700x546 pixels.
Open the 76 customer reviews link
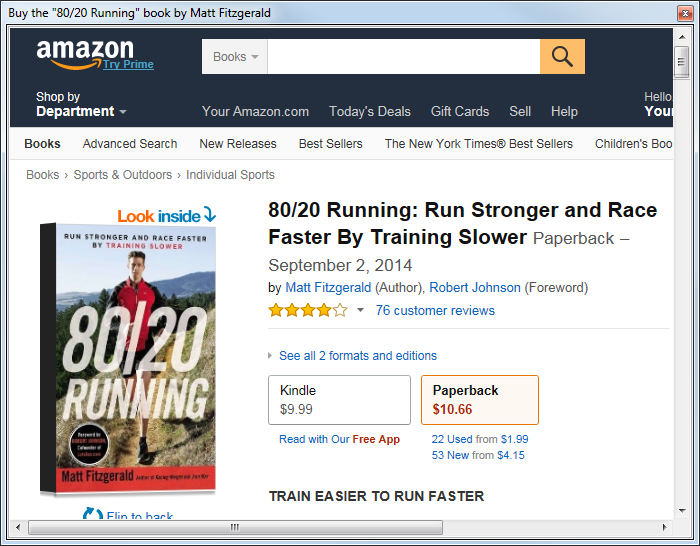(x=435, y=311)
